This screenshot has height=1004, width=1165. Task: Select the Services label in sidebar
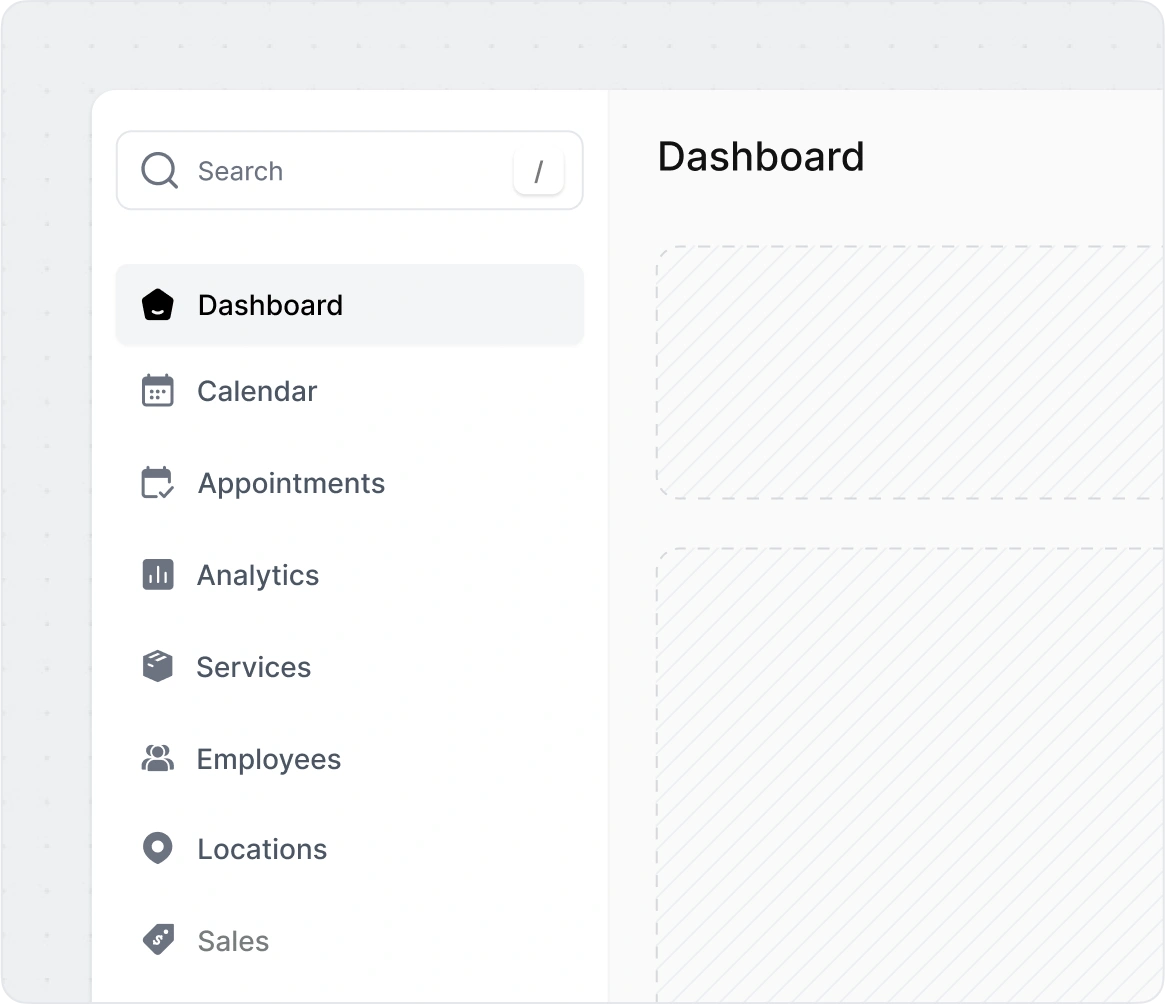coord(254,667)
